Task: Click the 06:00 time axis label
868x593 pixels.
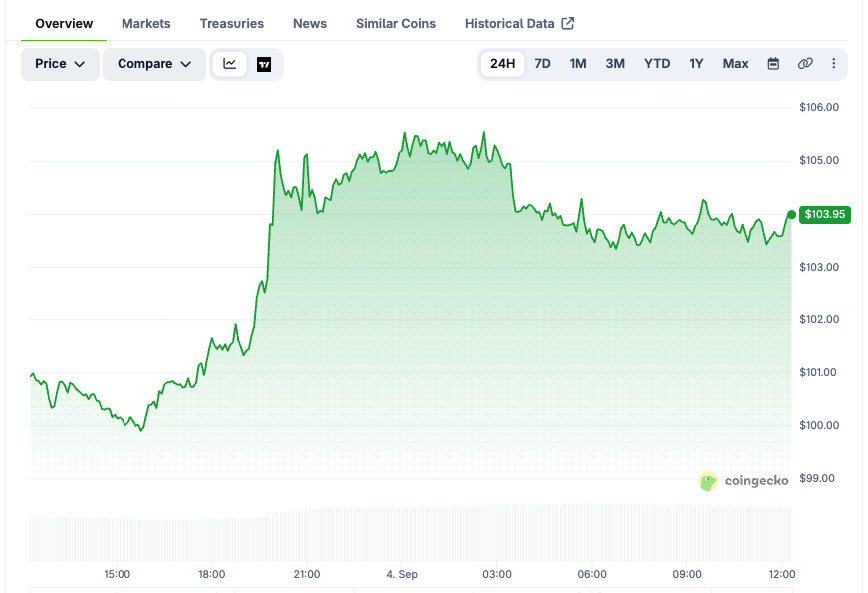Action: tap(592, 574)
